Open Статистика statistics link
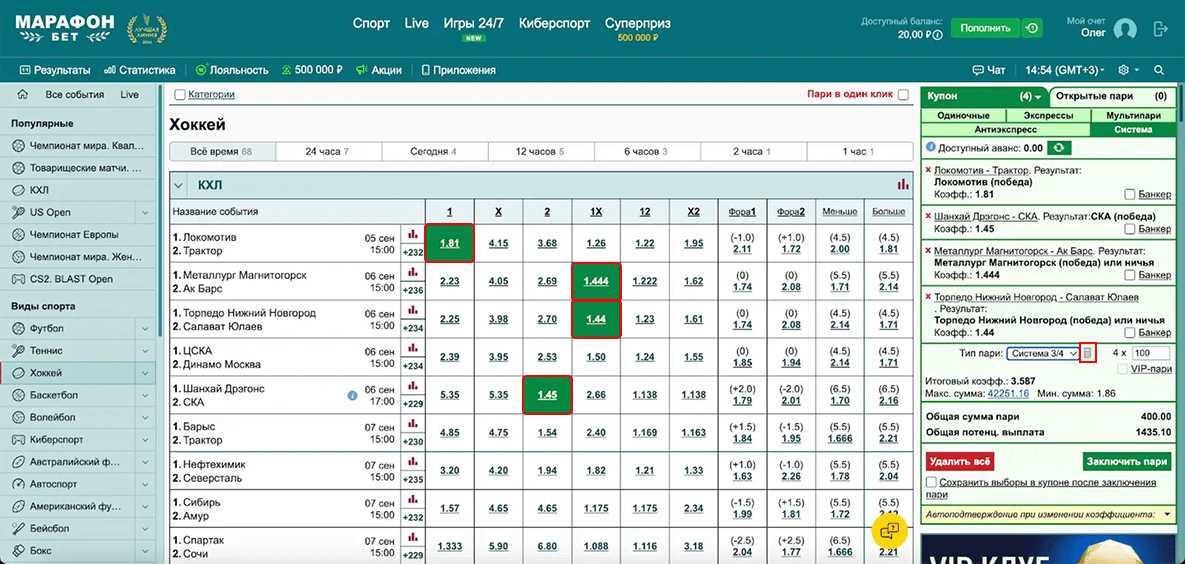 [141, 70]
